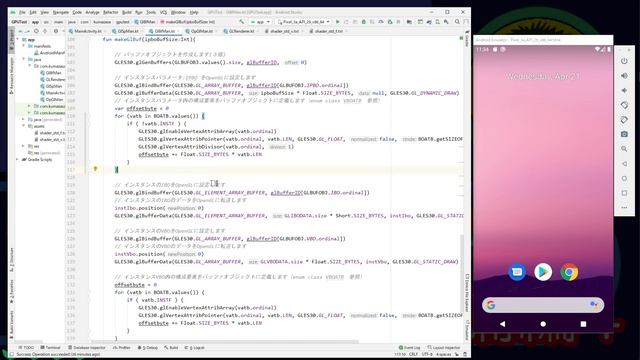This screenshot has width=640, height=360.
Task: Collapse the assets folder in project tree
Action: [x=24, y=126]
